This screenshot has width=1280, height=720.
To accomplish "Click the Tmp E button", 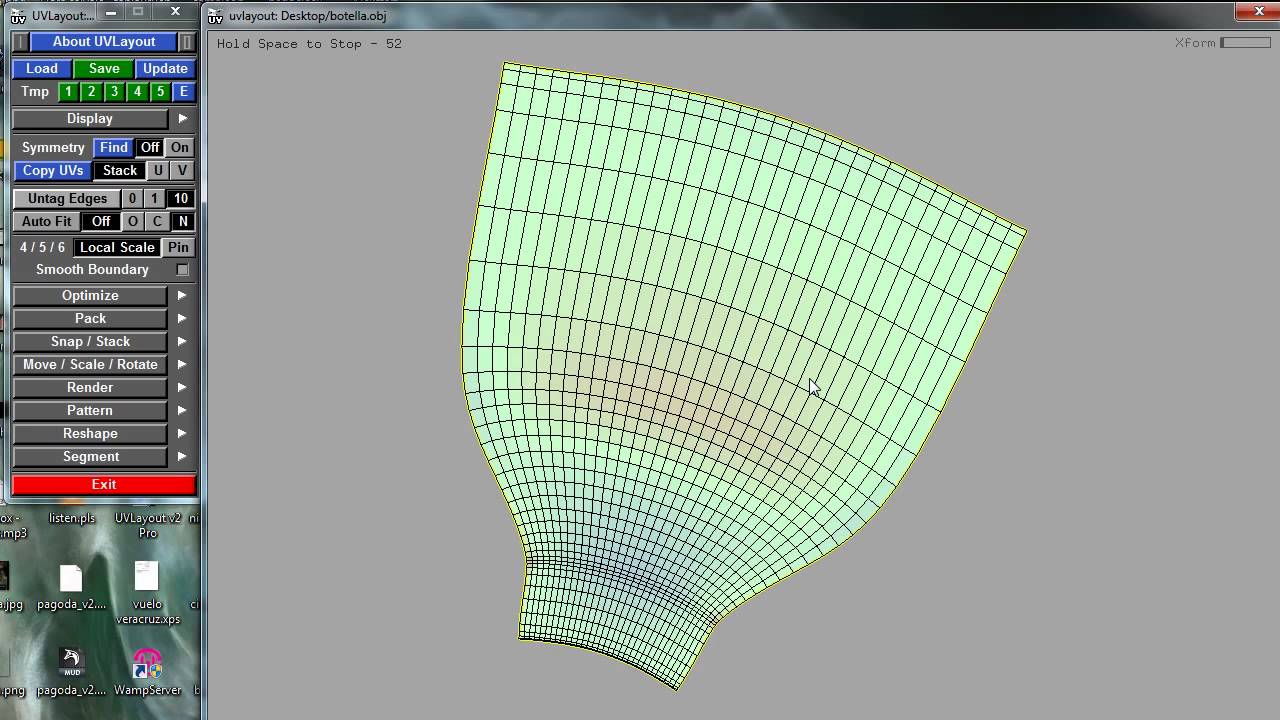I will pyautogui.click(x=183, y=92).
